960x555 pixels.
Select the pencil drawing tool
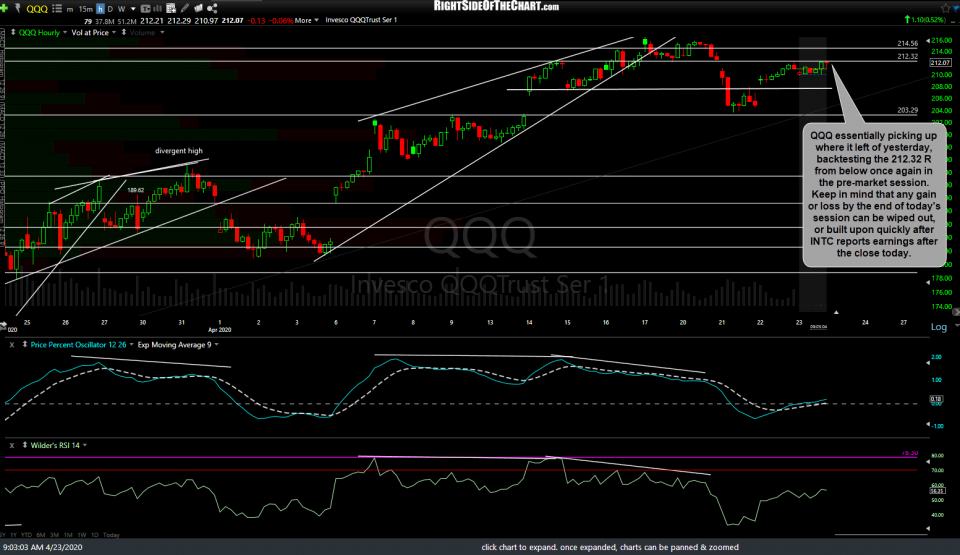(185, 9)
